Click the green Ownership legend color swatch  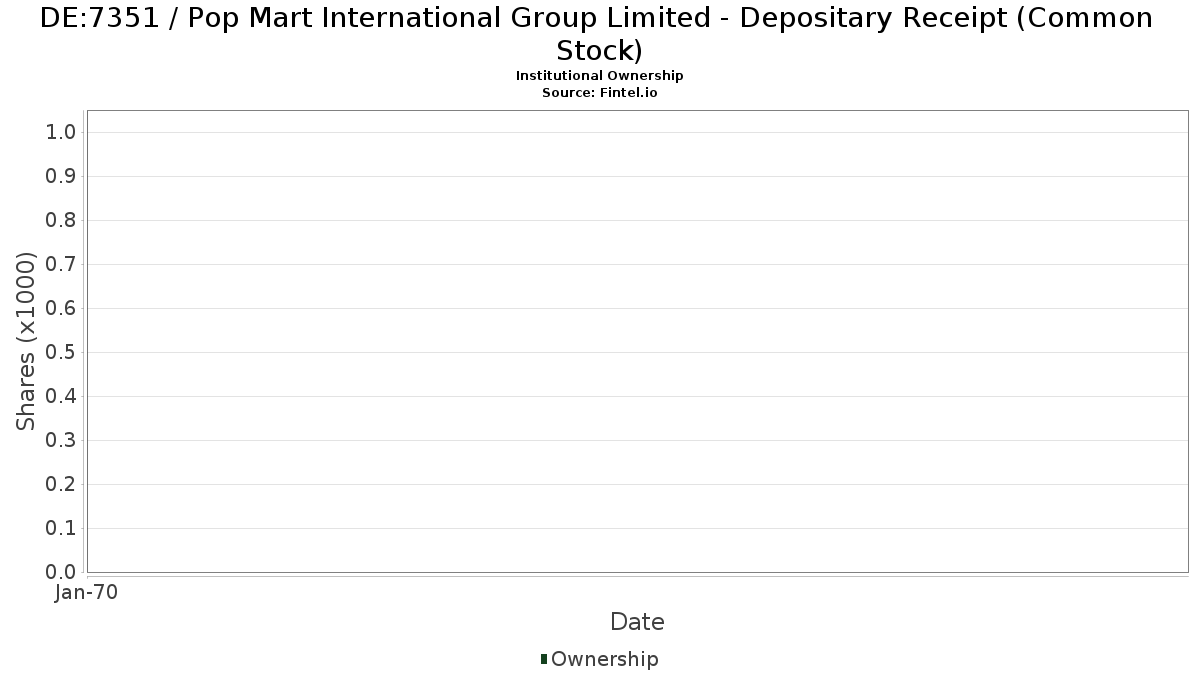544,659
